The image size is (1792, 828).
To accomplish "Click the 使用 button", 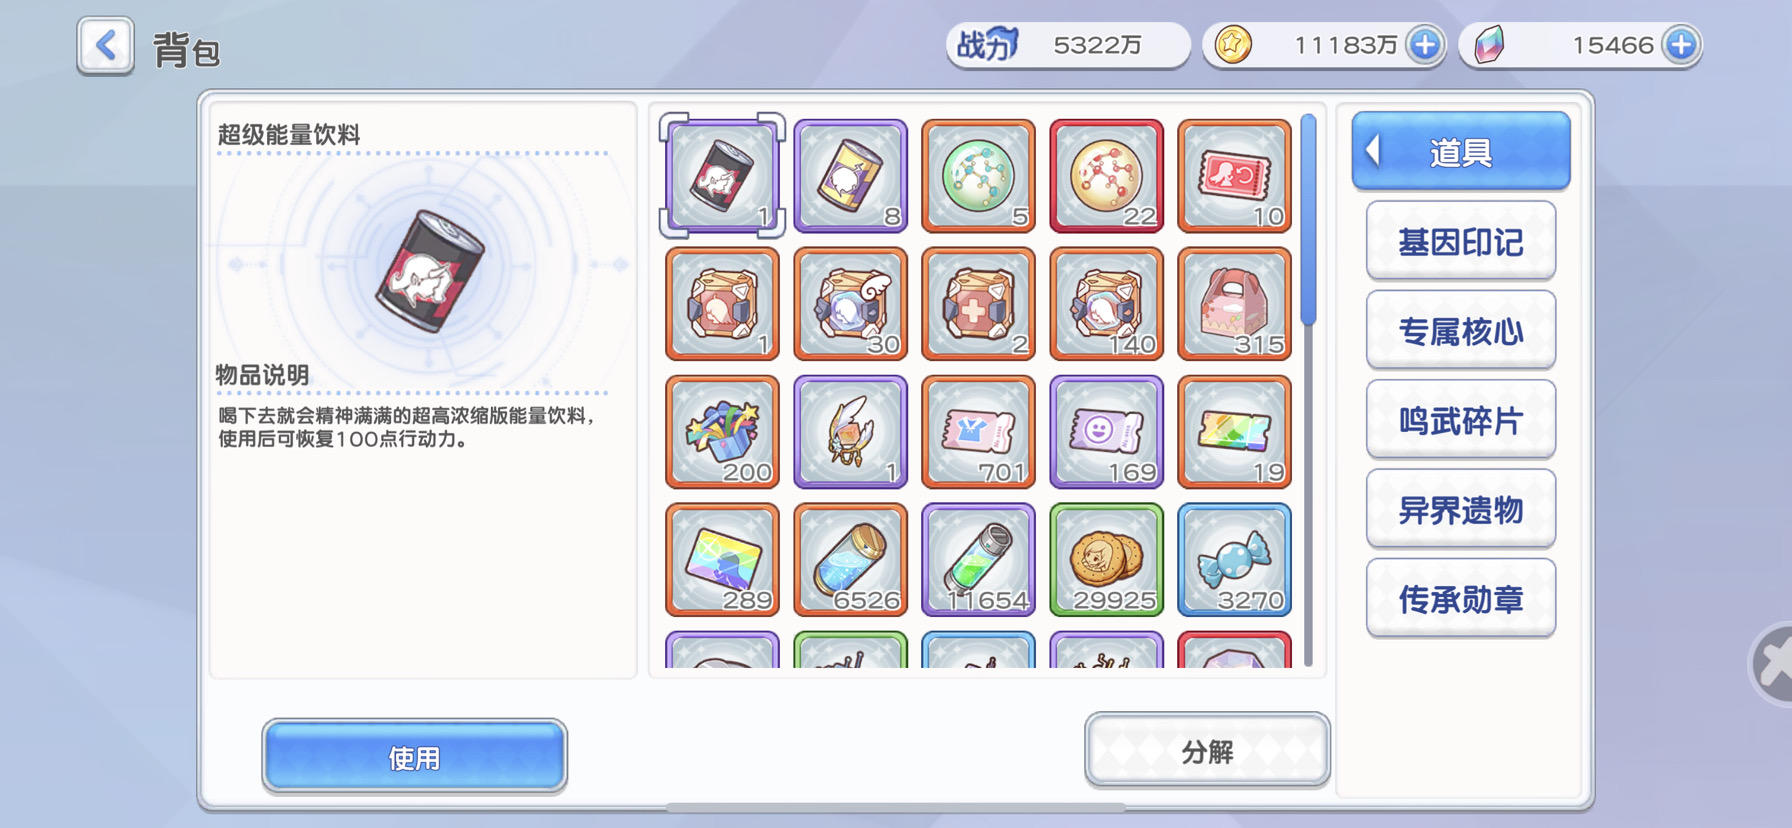I will pos(414,757).
